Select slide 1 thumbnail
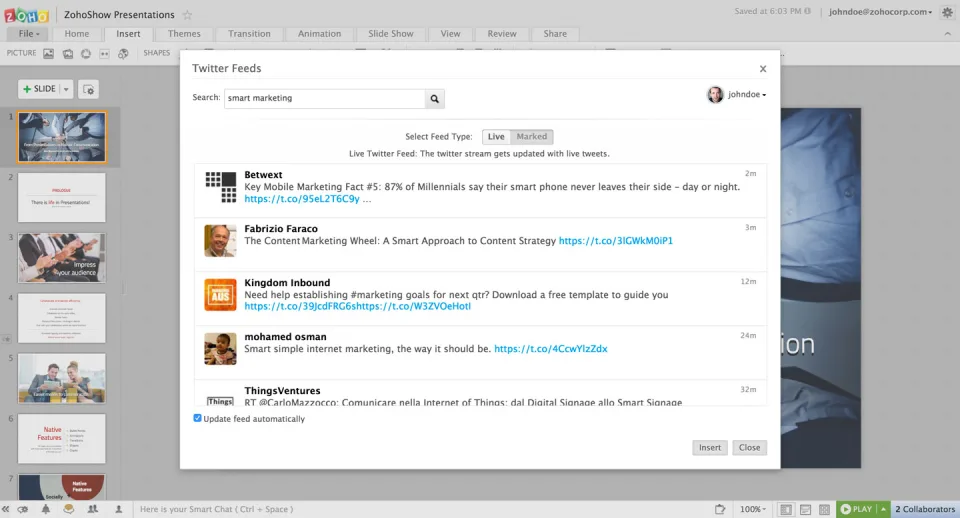Screen dimensions: 960x518 (x=62, y=137)
